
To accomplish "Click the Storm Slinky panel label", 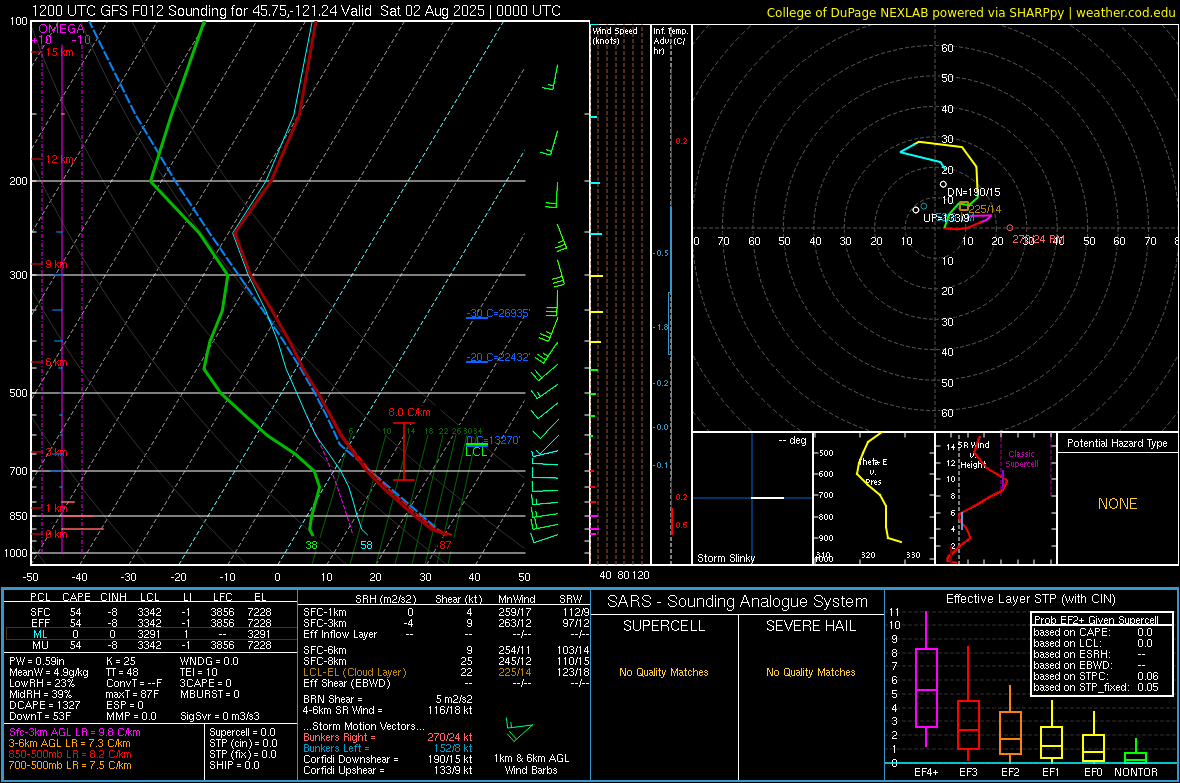I will (725, 558).
